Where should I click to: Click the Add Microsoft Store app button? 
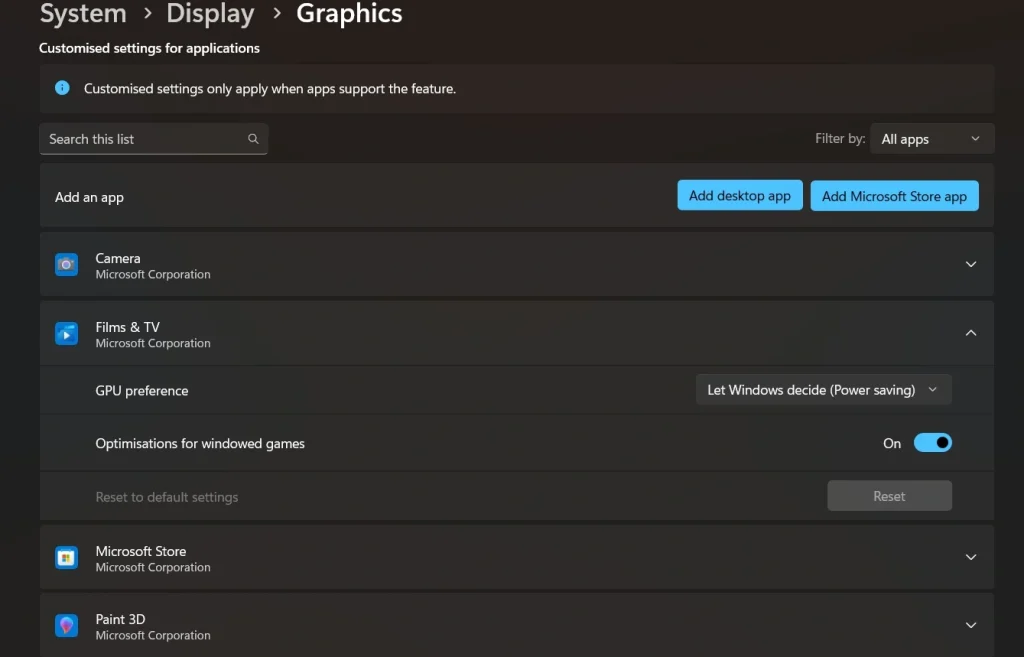click(x=894, y=195)
